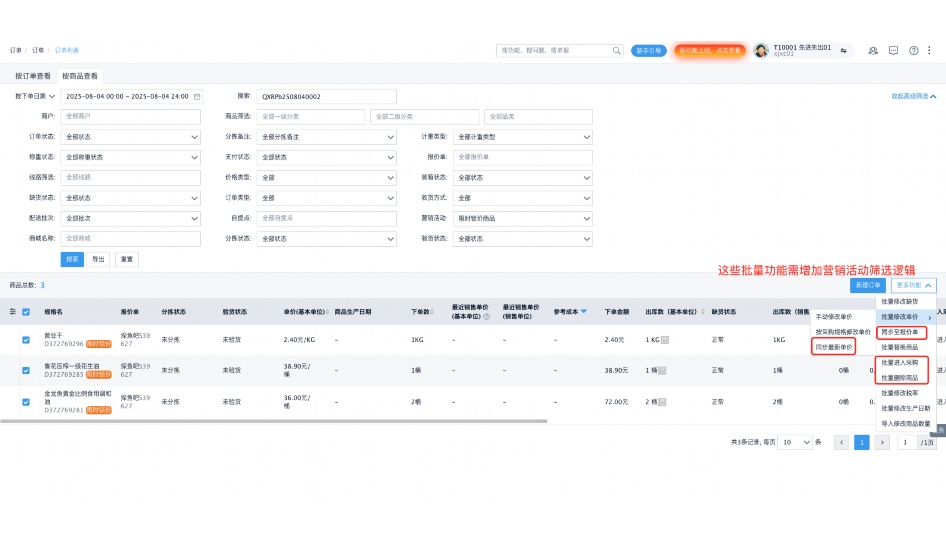Click the 新建订单 button
This screenshot has height=545, width=946.
(x=868, y=285)
